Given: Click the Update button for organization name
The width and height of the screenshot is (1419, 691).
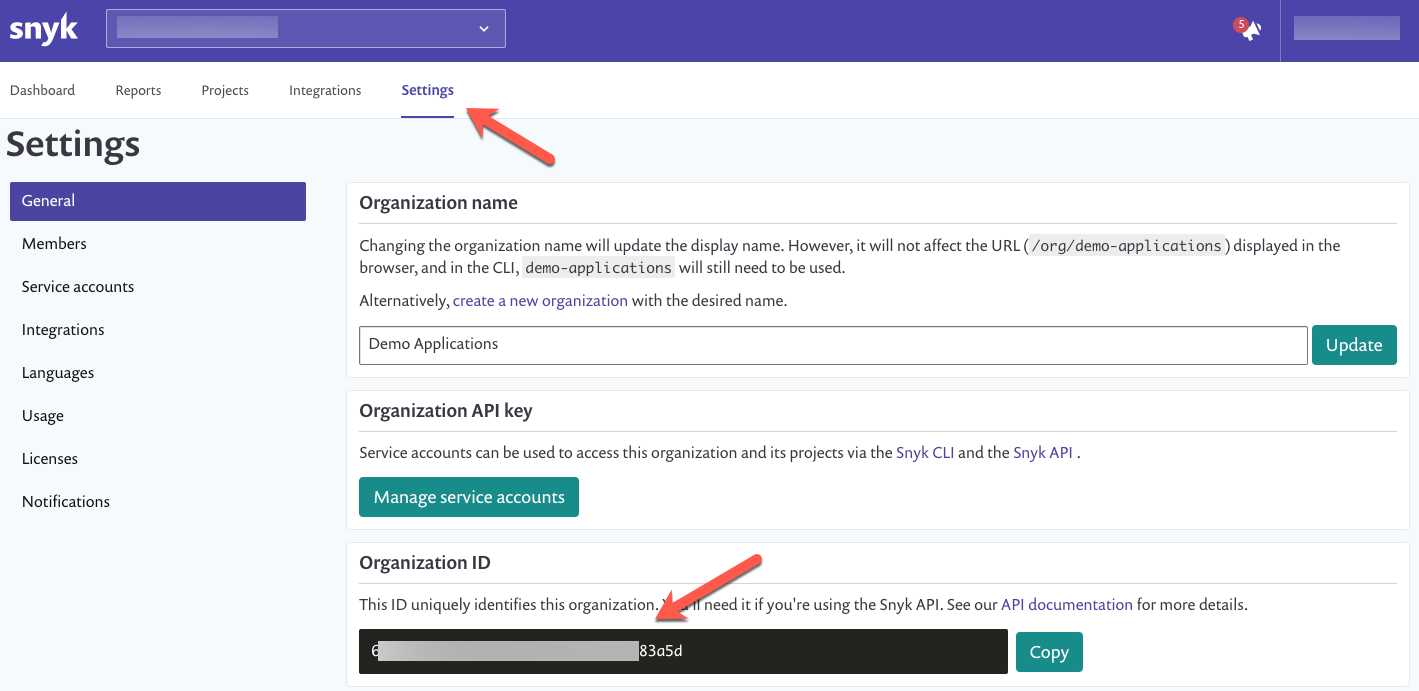Looking at the screenshot, I should point(1354,344).
